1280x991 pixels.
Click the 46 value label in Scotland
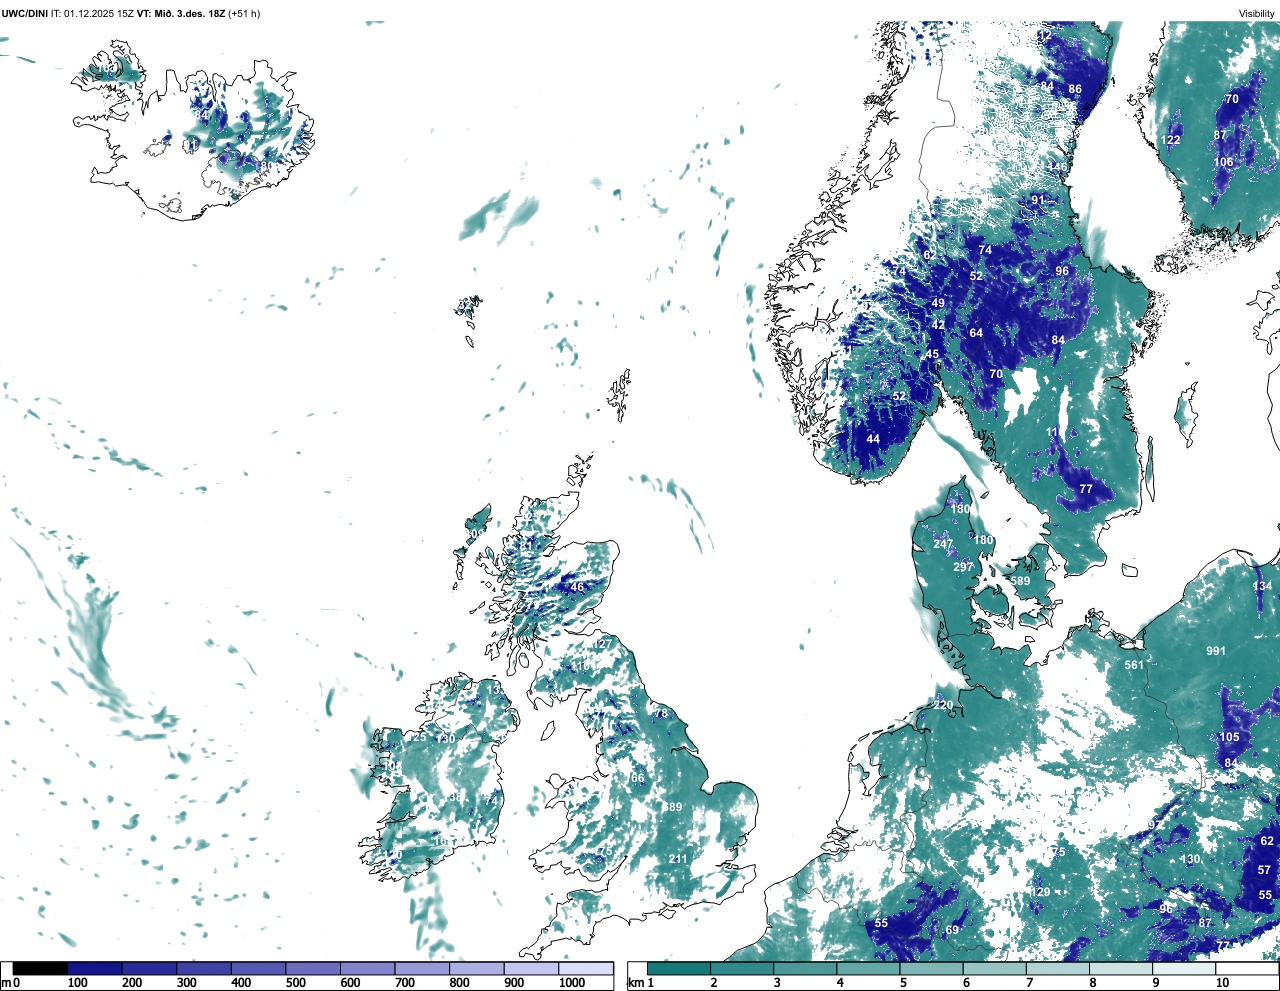pos(577,587)
